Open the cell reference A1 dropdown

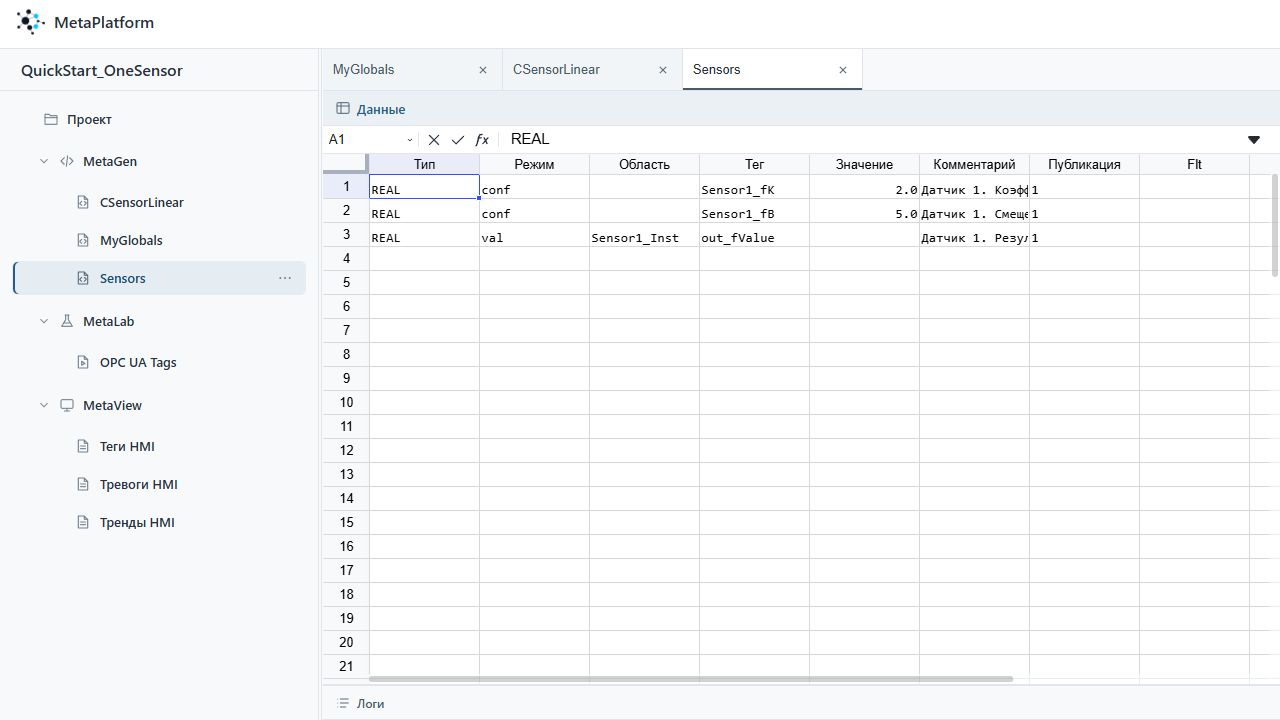410,140
